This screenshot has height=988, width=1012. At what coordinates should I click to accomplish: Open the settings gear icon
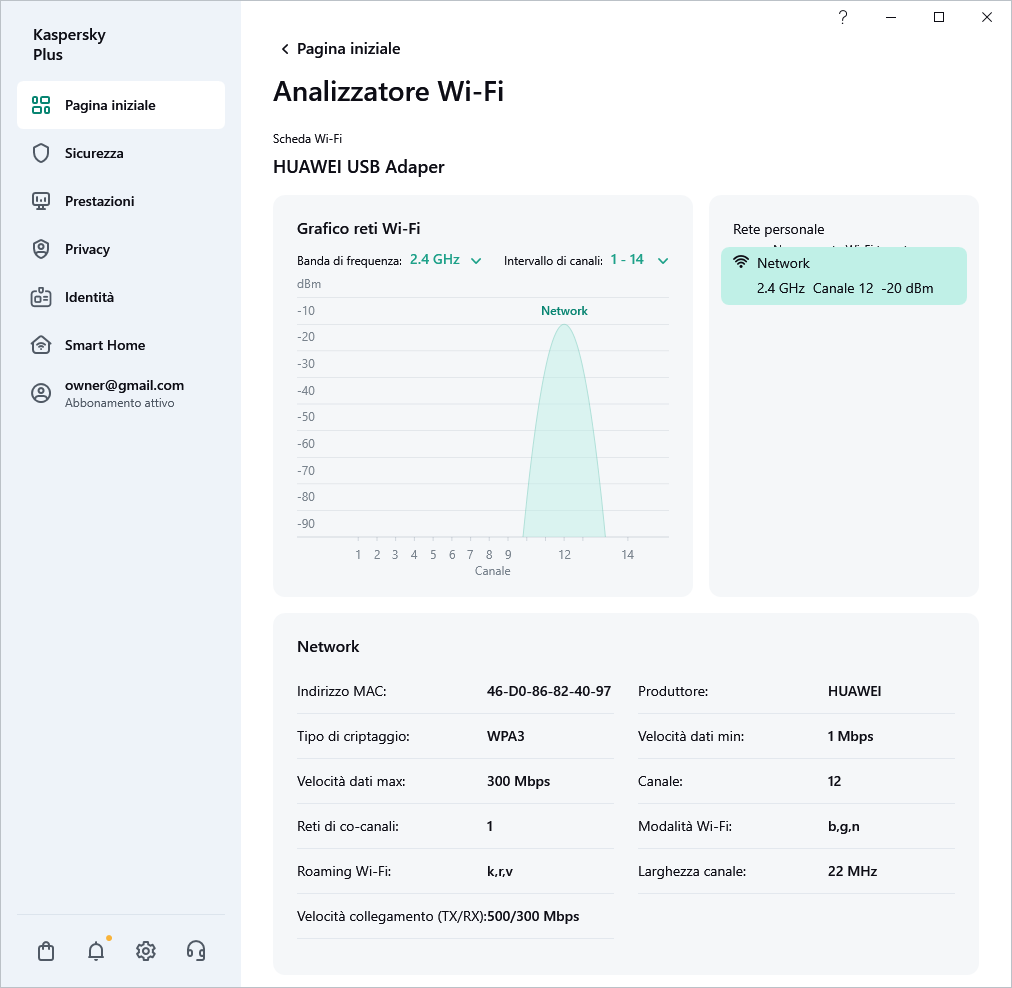coord(146,951)
